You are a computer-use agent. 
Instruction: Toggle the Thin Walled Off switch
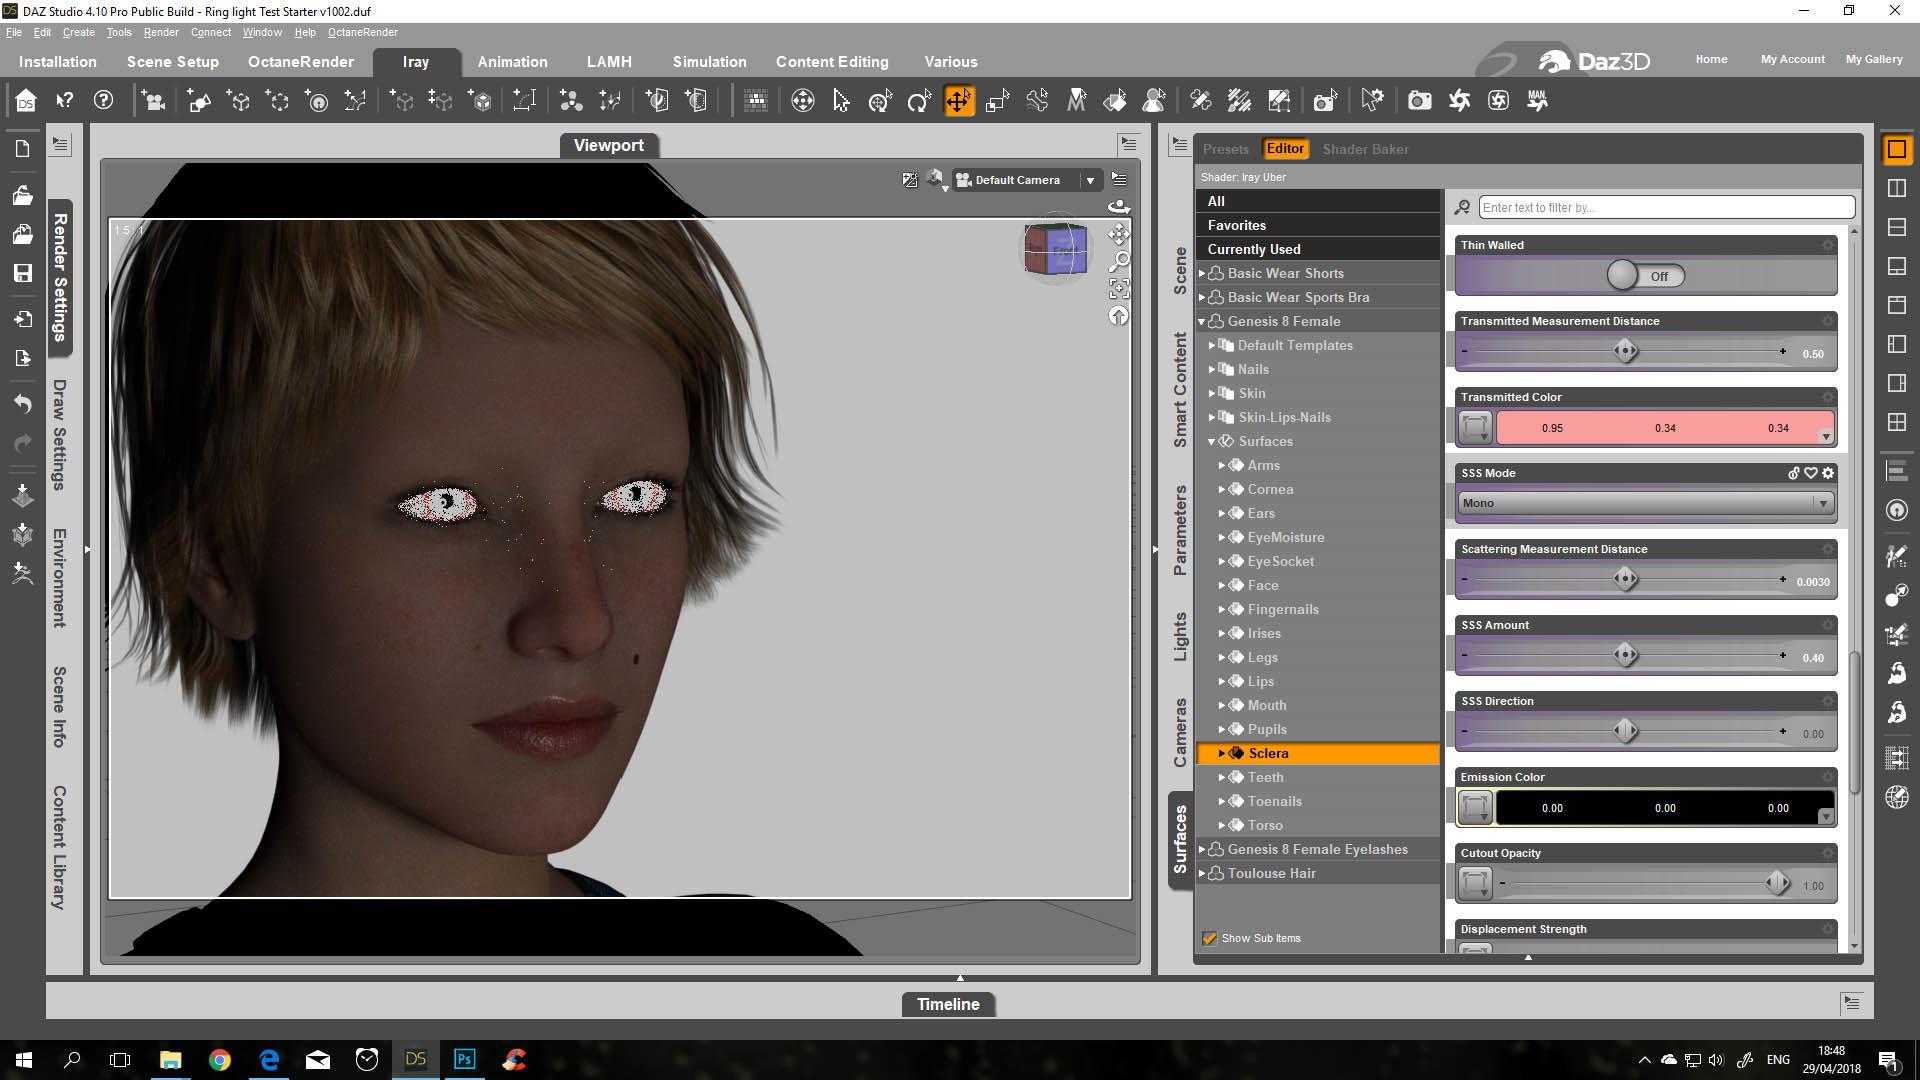[1645, 276]
